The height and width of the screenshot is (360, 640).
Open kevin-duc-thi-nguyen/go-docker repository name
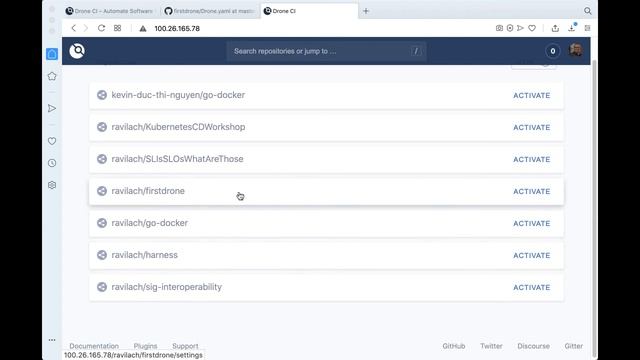(178, 95)
